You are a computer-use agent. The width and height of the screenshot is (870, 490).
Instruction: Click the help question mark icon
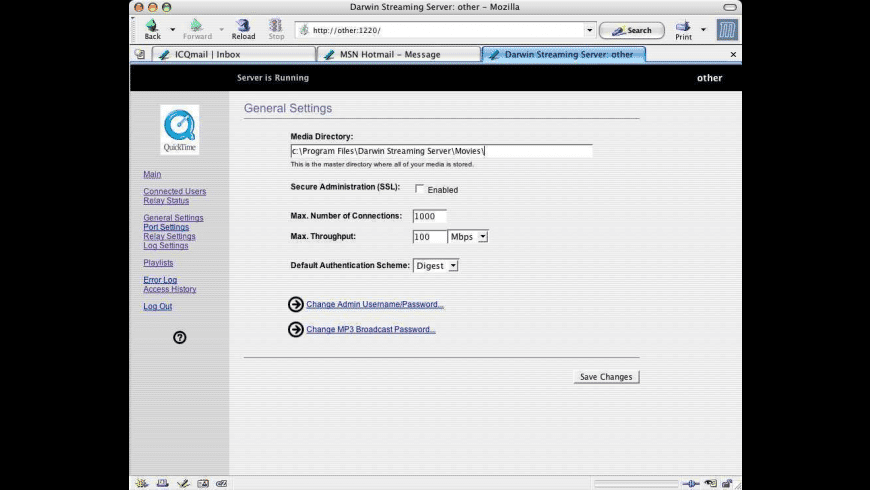click(x=179, y=337)
